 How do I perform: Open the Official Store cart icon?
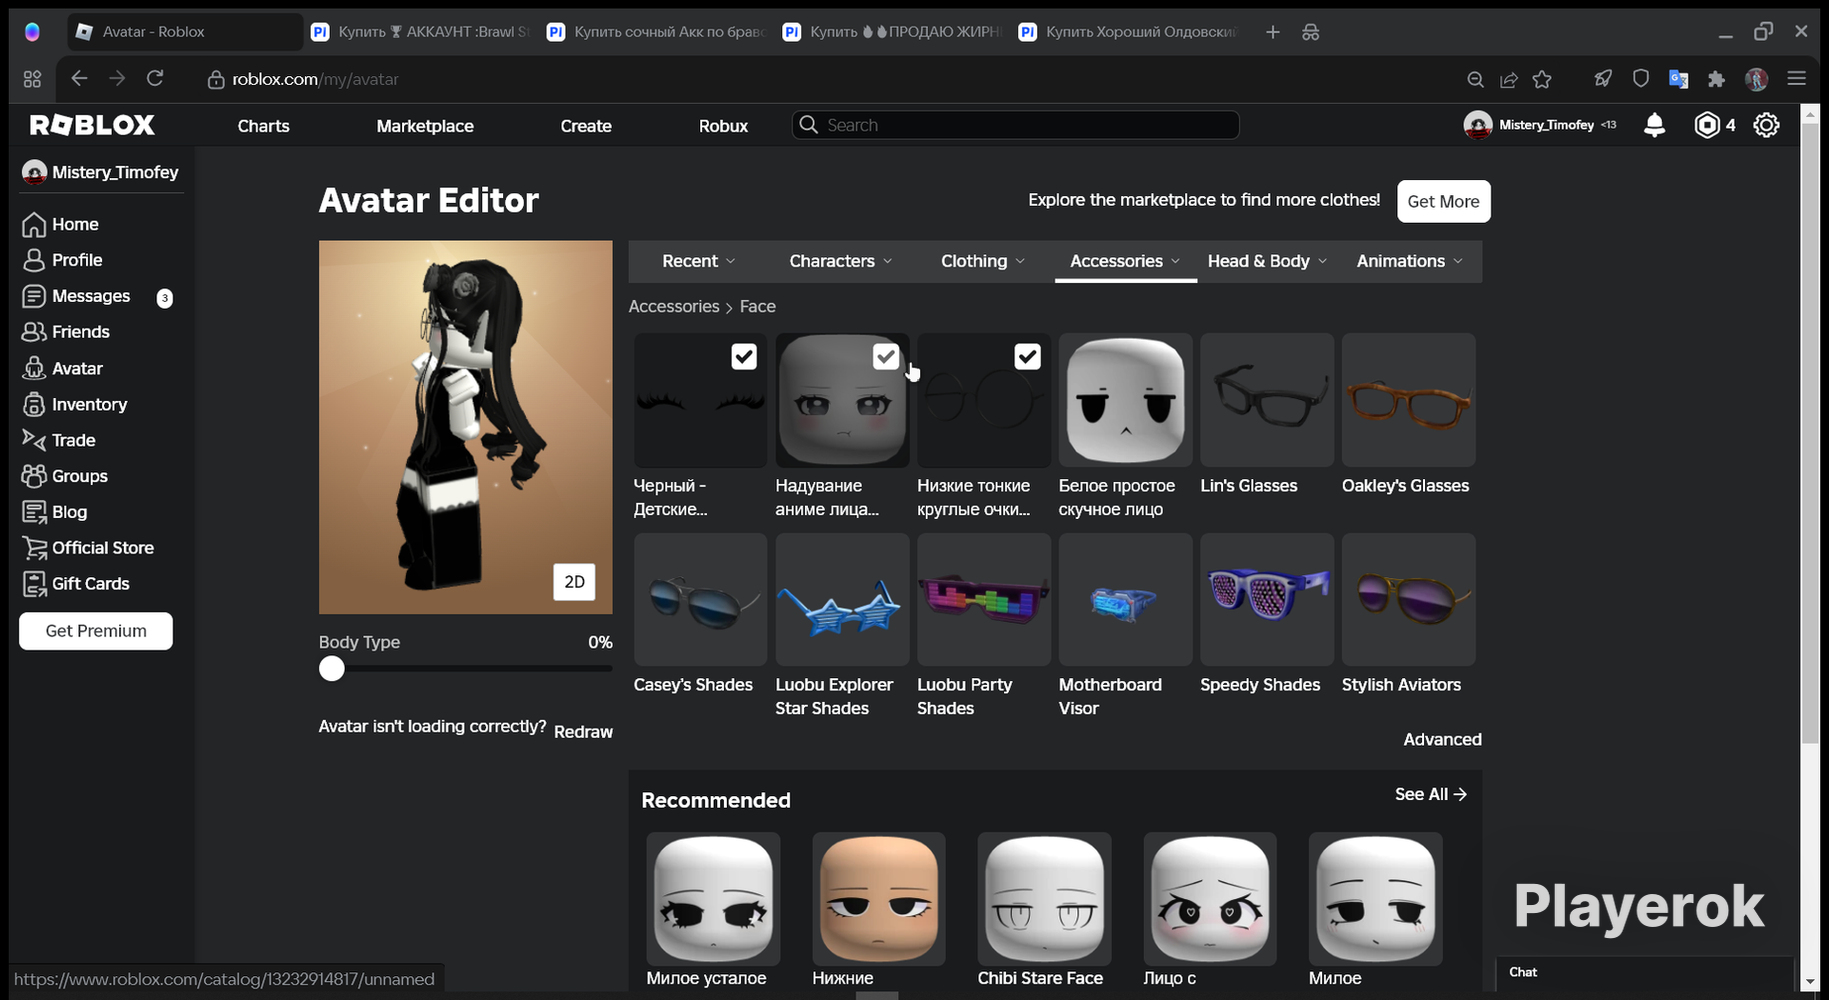[x=34, y=548]
